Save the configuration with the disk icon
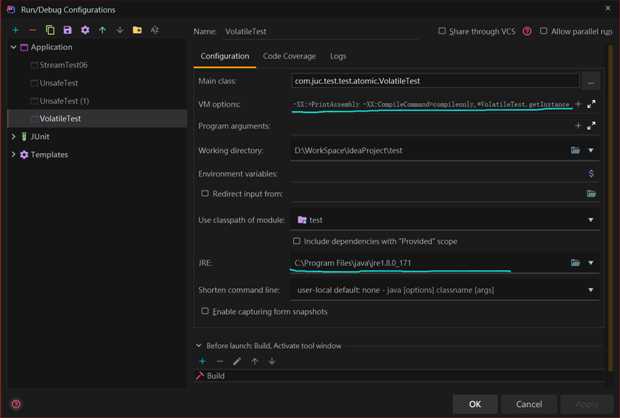This screenshot has width=620, height=418. tap(68, 30)
